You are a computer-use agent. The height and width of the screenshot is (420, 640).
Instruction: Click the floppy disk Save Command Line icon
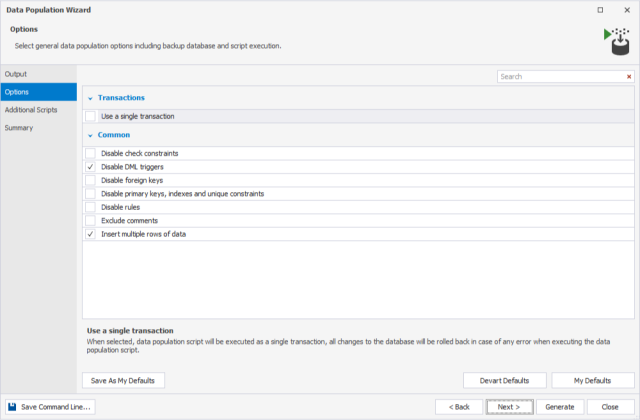12,407
